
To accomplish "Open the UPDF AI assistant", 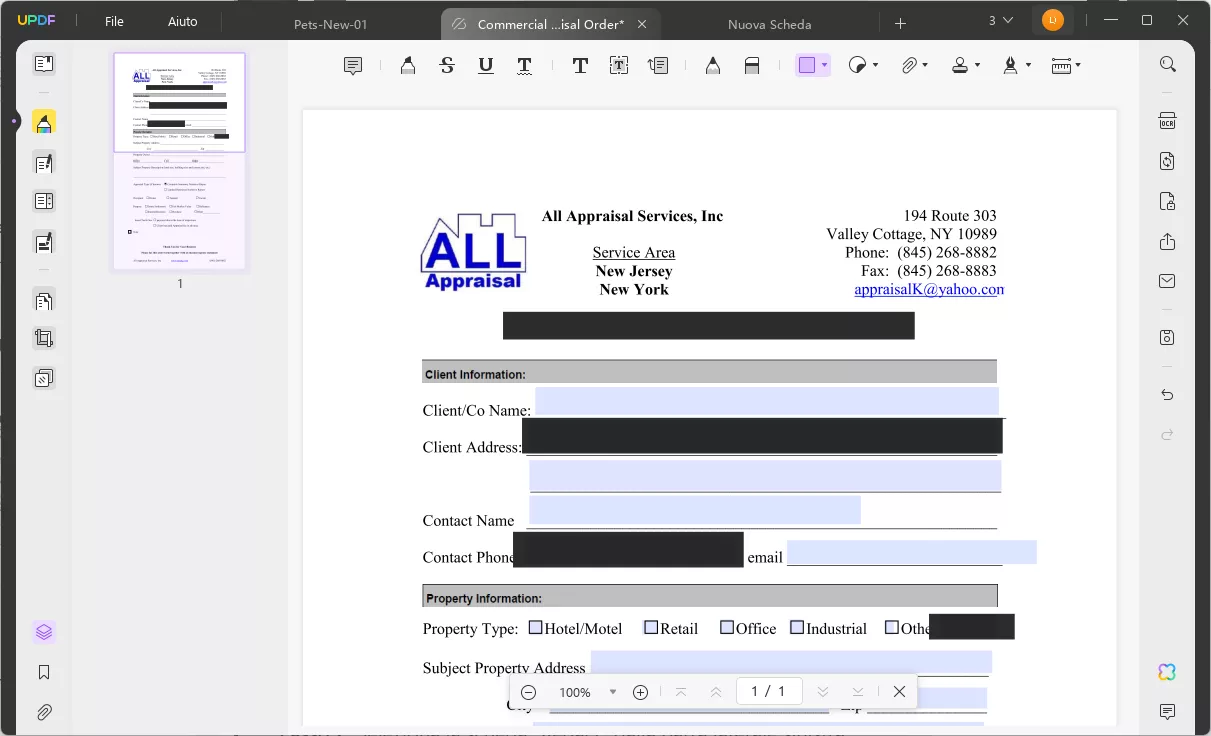I will pyautogui.click(x=1167, y=672).
